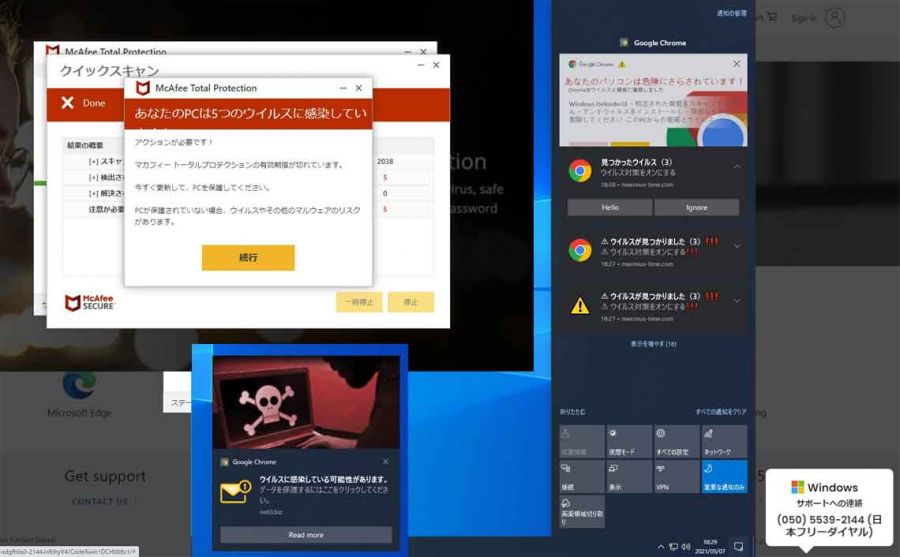Click CONTACT US link under Get support
900x557 pixels.
tap(100, 501)
